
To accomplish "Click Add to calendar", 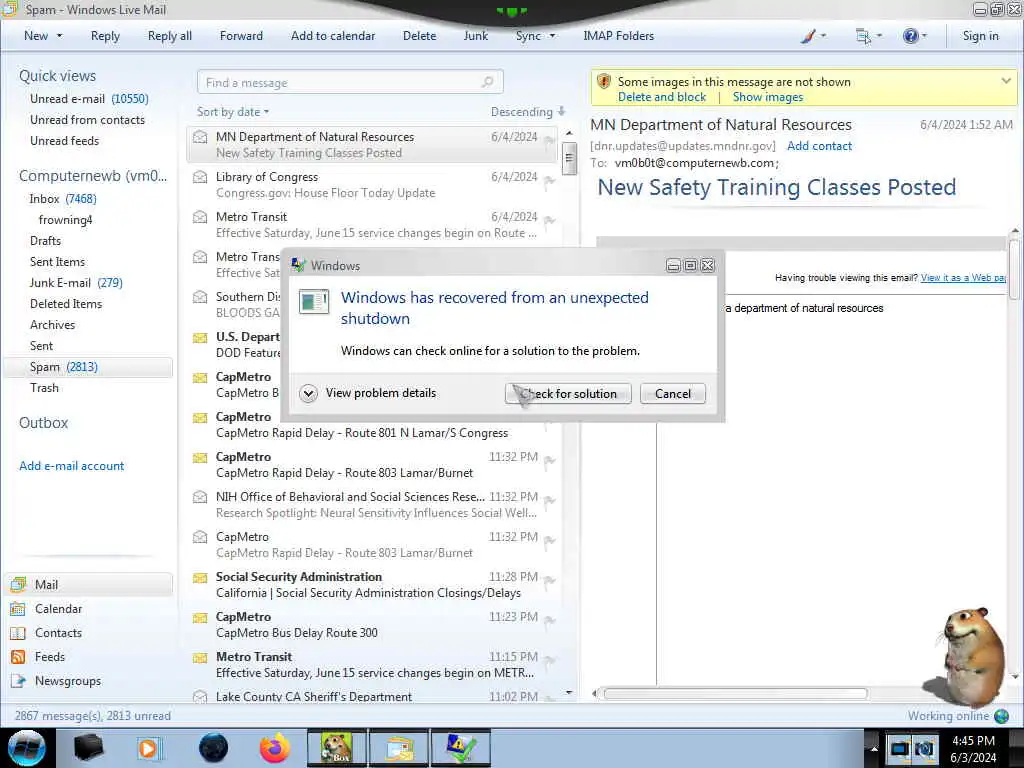I will click(333, 36).
